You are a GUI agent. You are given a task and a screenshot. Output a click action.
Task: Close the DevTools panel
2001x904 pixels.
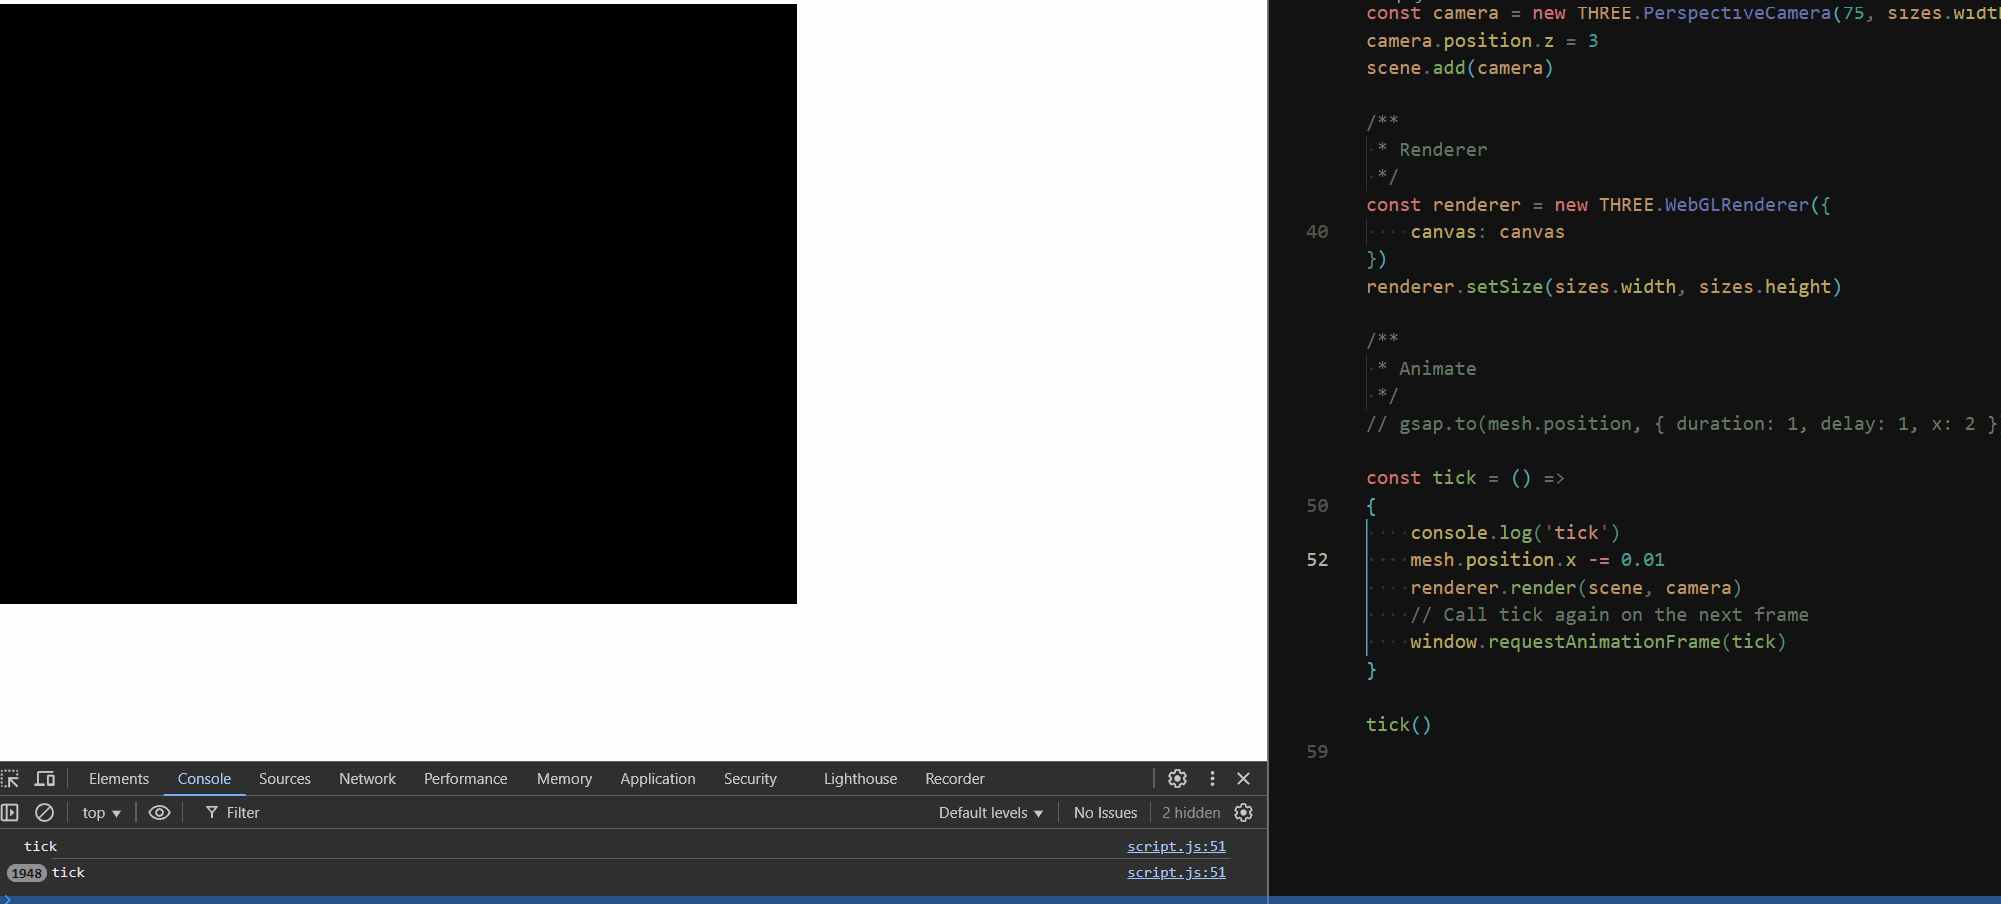(x=1244, y=779)
